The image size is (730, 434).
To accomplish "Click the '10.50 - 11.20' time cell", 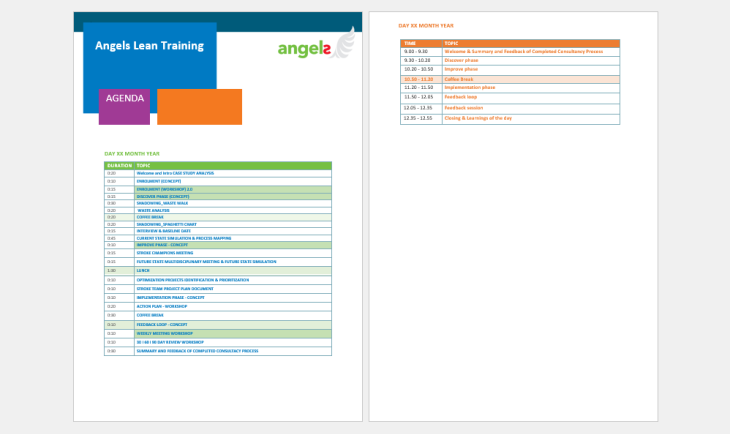I will (419, 80).
